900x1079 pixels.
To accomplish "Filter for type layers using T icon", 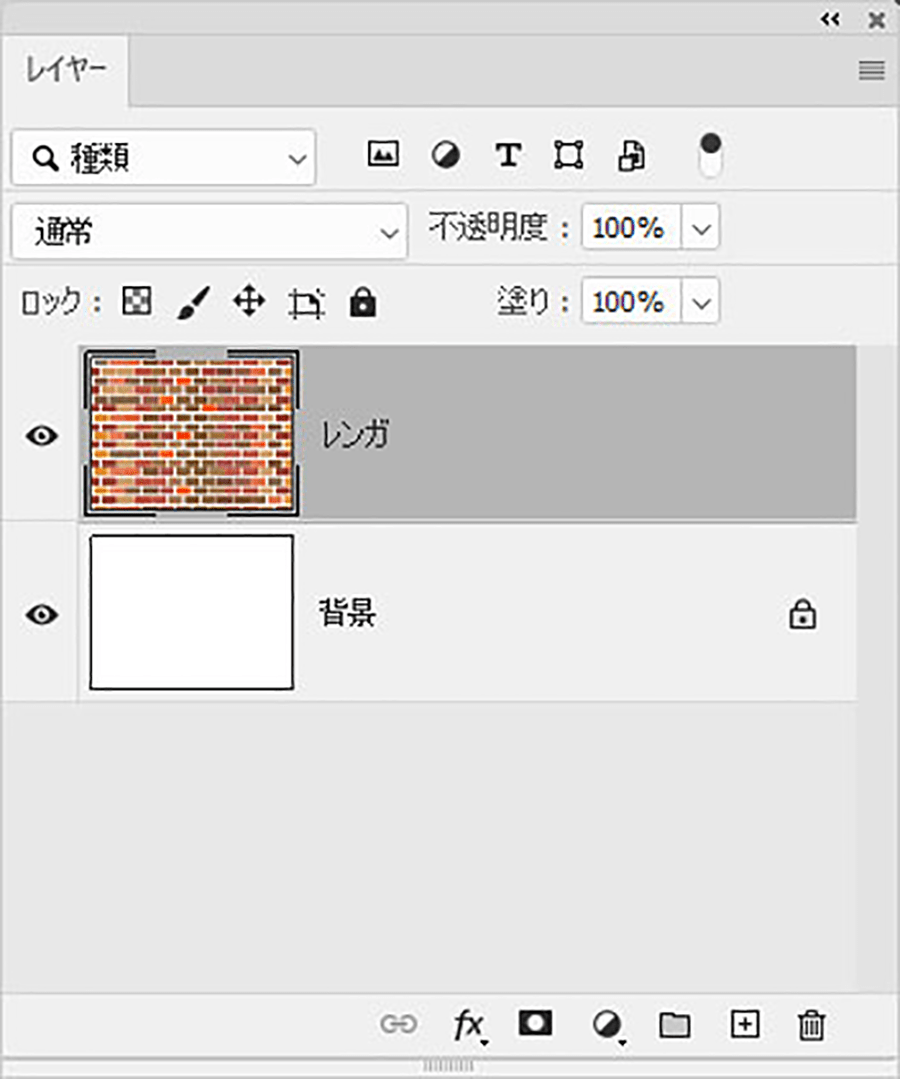I will pos(508,155).
